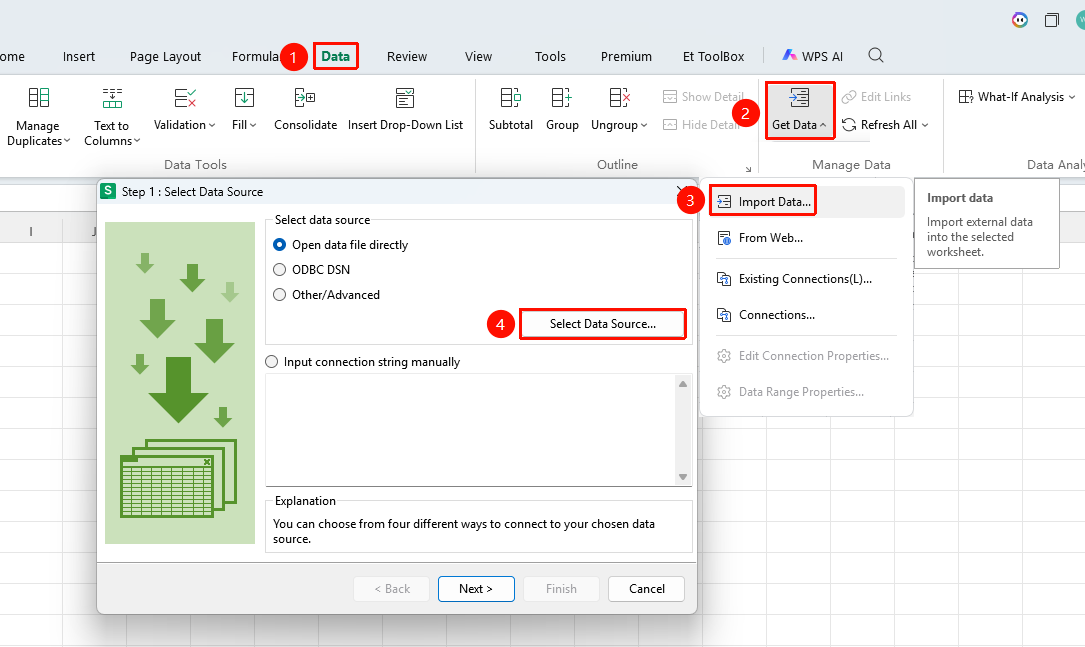Expand the Text to Columns dropdown arrow
1085x647 pixels.
pos(137,141)
